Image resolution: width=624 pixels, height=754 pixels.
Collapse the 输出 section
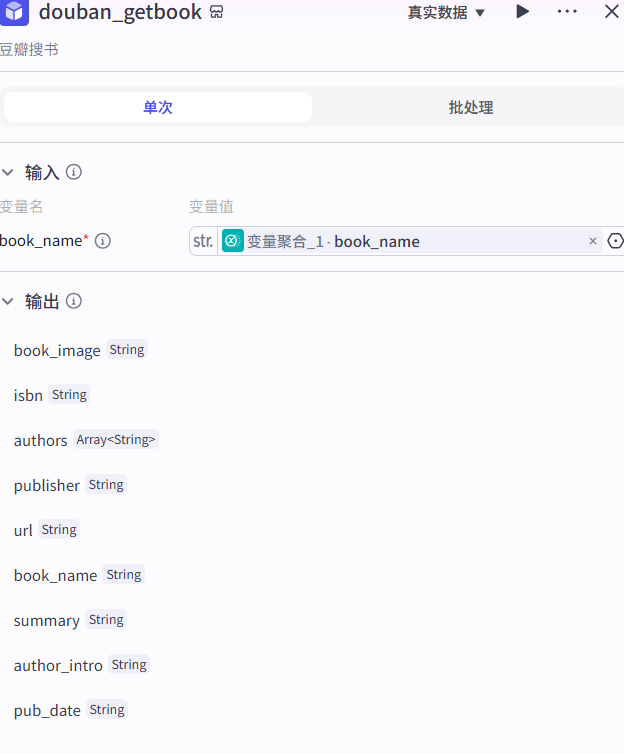8,301
